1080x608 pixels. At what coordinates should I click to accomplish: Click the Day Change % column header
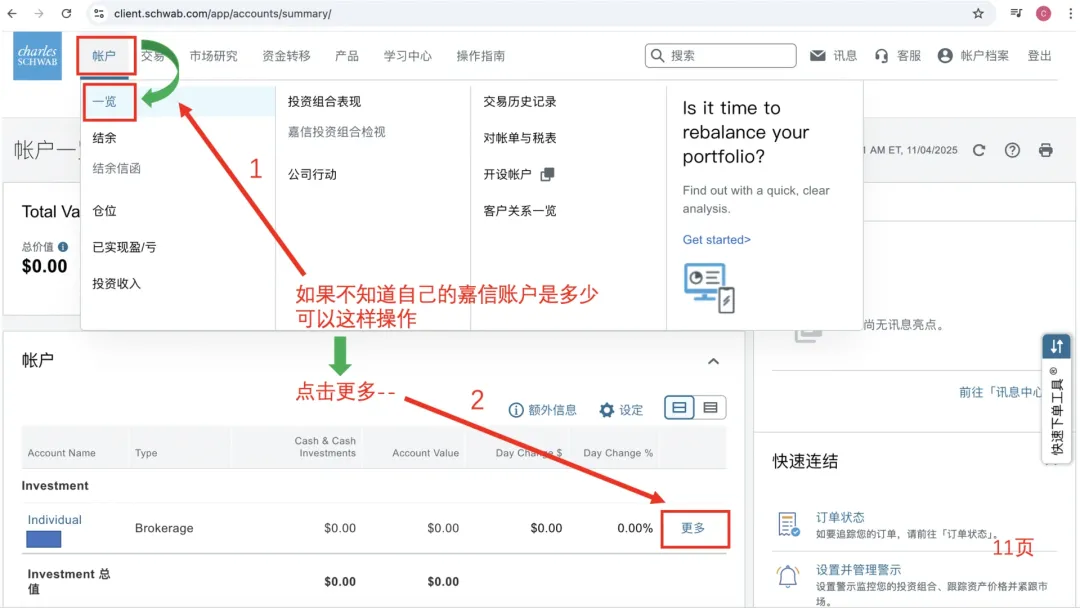pyautogui.click(x=618, y=453)
